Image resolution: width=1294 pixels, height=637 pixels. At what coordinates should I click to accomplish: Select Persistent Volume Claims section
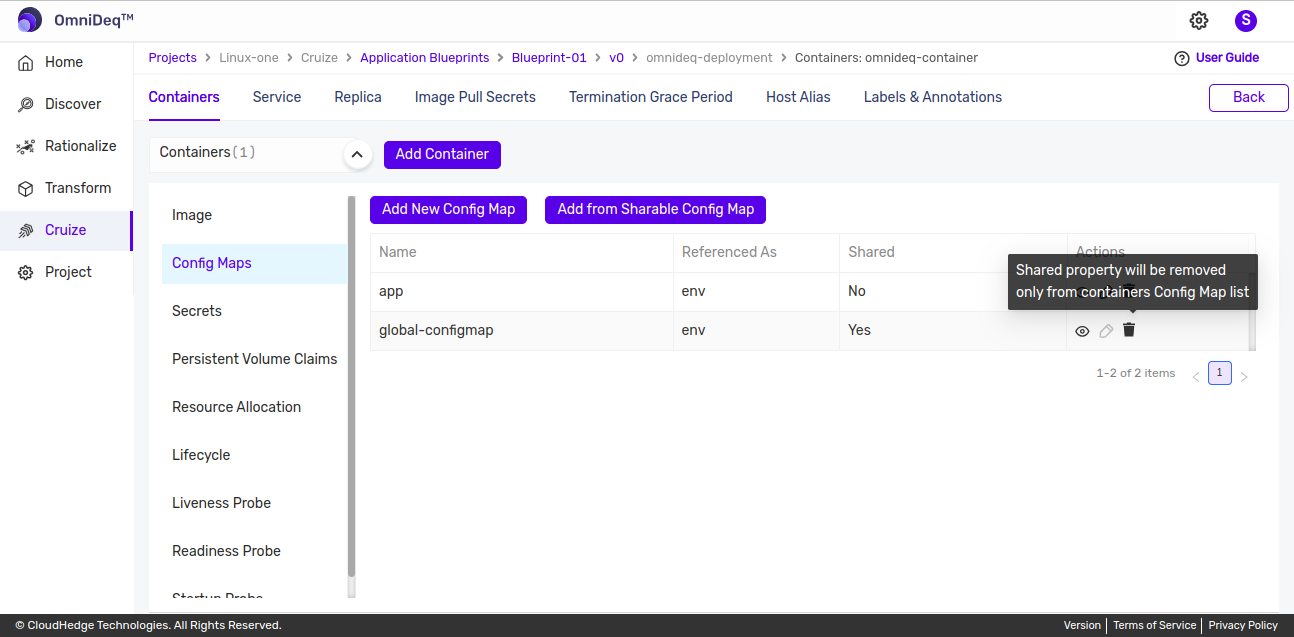(254, 359)
